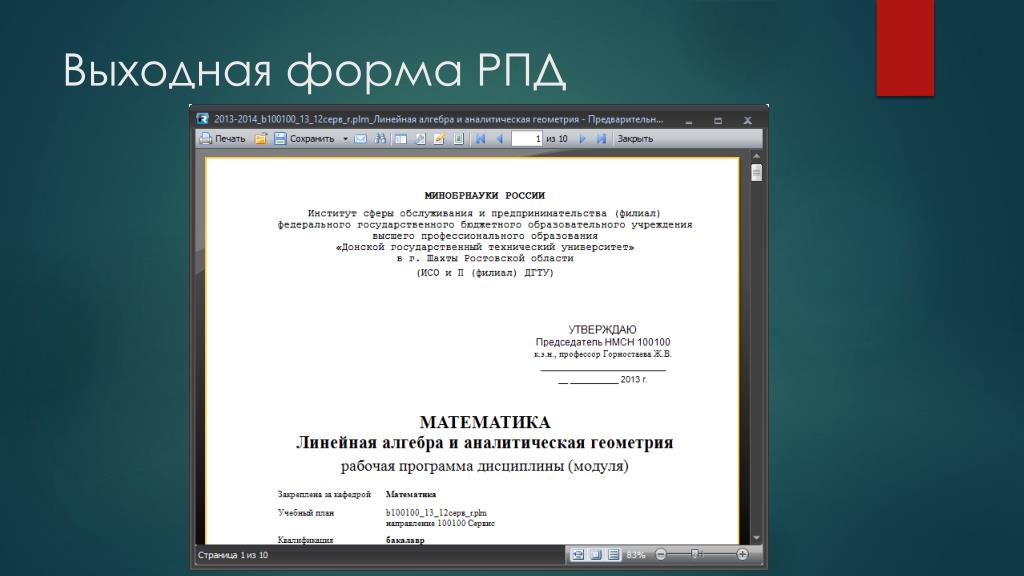Go to previous page arrow
The width and height of the screenshot is (1024, 576).
tap(500, 138)
